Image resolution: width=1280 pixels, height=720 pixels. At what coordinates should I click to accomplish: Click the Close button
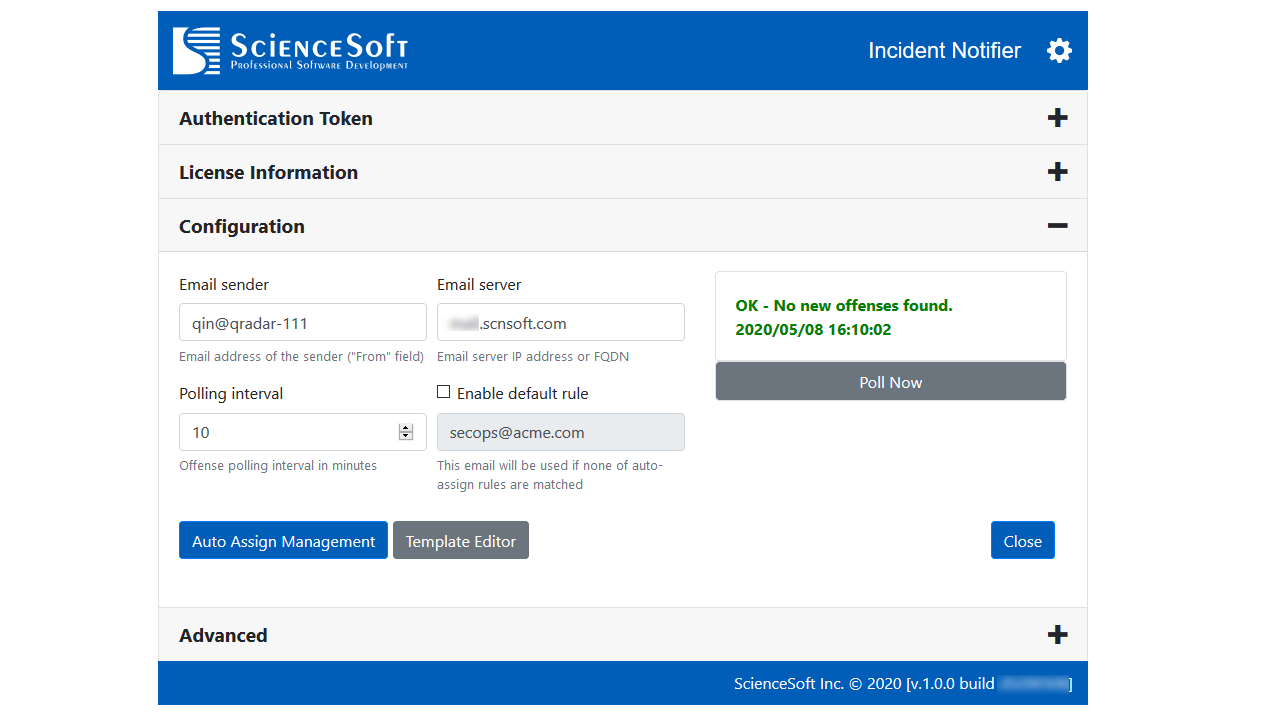pyautogui.click(x=1022, y=541)
